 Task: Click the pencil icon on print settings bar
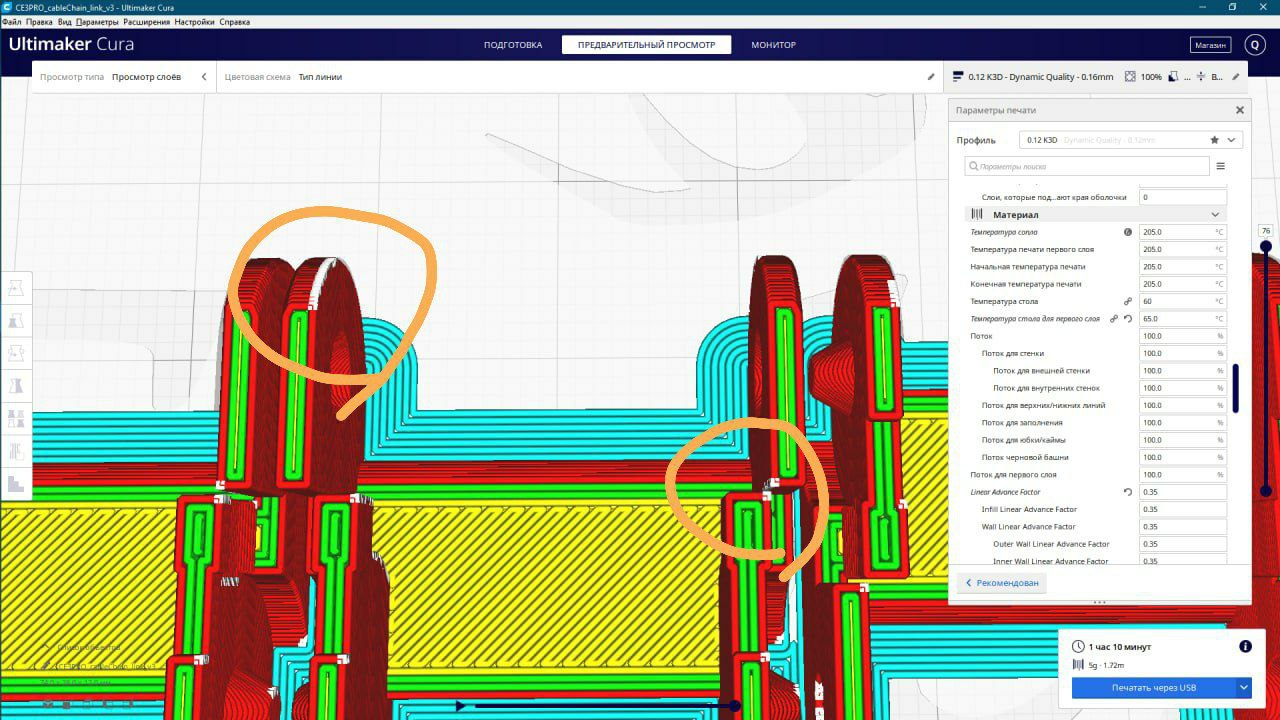pyautogui.click(x=1236, y=76)
